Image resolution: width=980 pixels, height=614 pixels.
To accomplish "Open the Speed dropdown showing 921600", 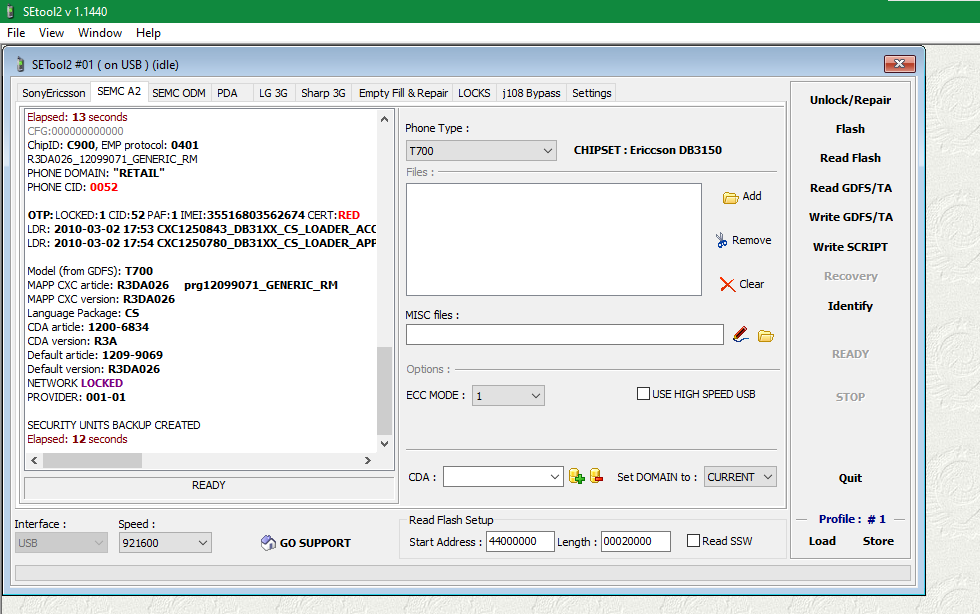I will 164,542.
